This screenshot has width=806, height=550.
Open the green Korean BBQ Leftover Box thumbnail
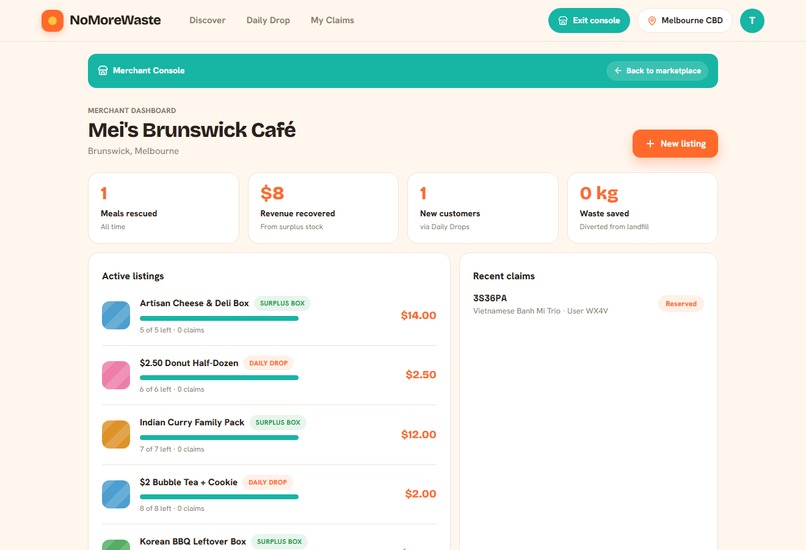coord(116,545)
